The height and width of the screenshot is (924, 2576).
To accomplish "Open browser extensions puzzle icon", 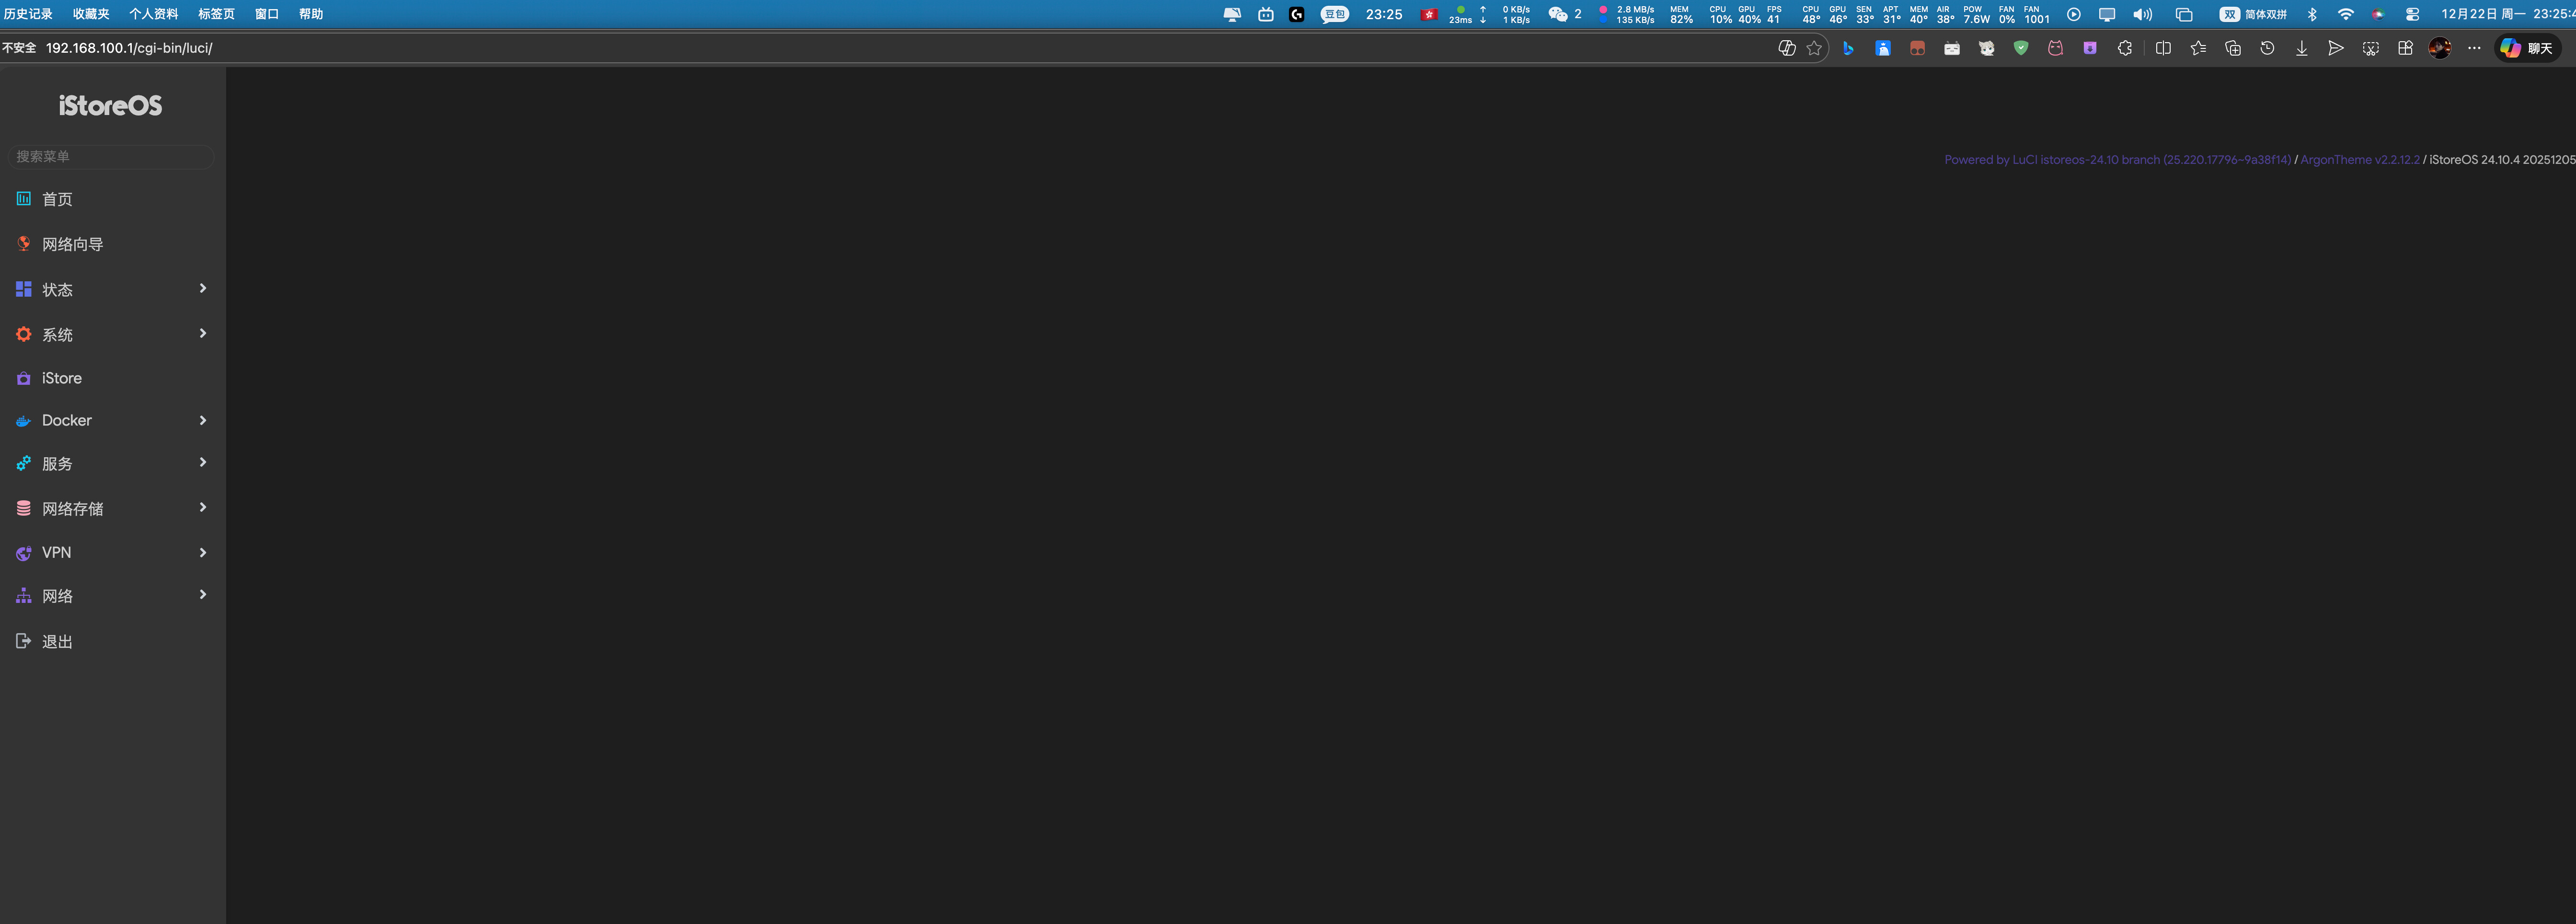I will (2124, 48).
